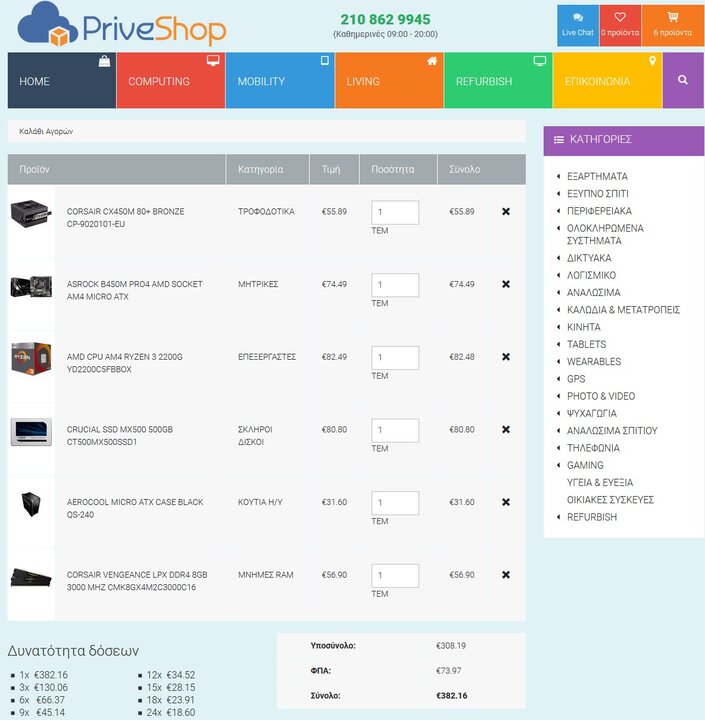This screenshot has height=720, width=705.
Task: Open the AMD CPU AM4 RYZEN 3 link
Action: (x=124, y=363)
